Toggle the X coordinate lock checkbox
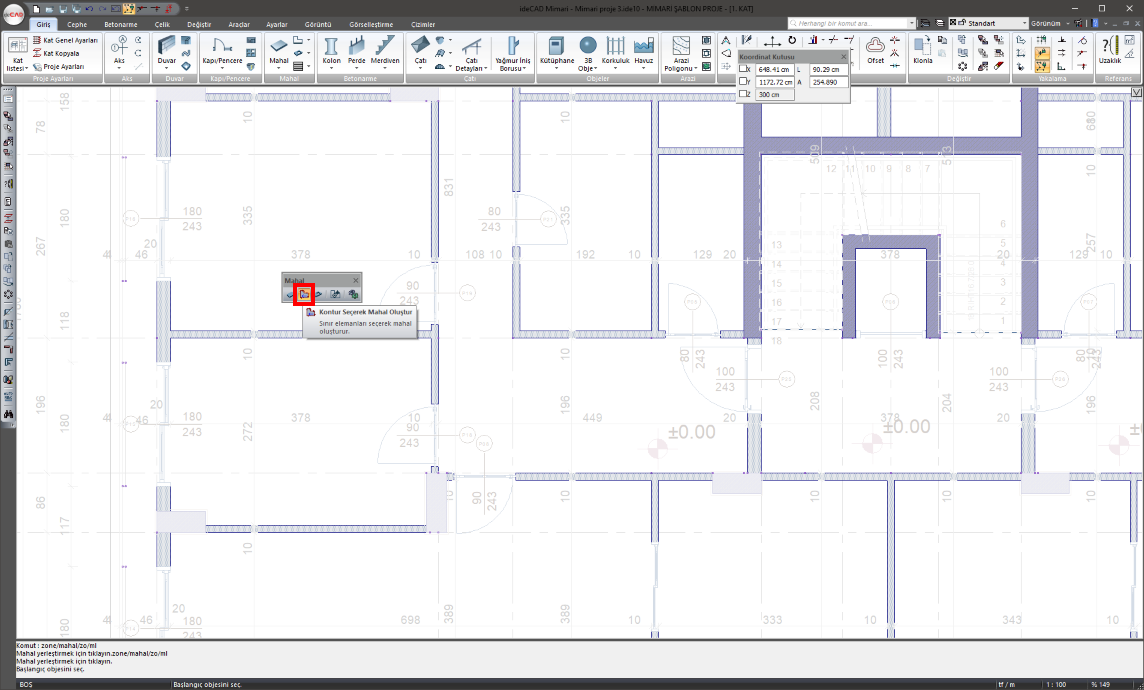The width and height of the screenshot is (1144, 690). [x=744, y=69]
